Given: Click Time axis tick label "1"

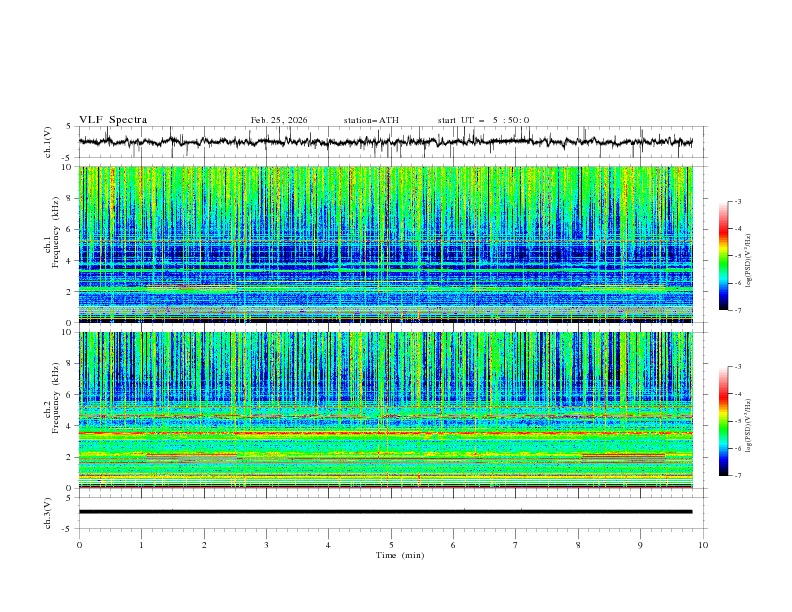Looking at the screenshot, I should click(142, 545).
